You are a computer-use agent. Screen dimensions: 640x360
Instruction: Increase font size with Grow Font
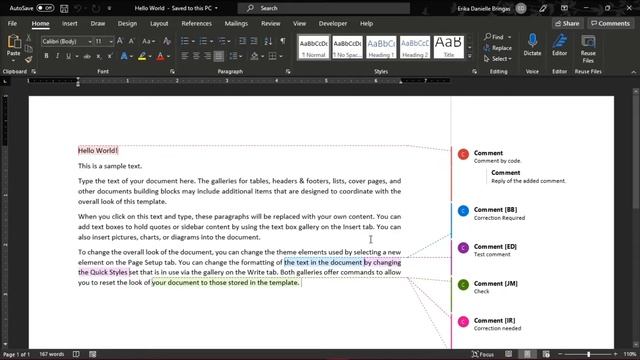click(x=120, y=41)
